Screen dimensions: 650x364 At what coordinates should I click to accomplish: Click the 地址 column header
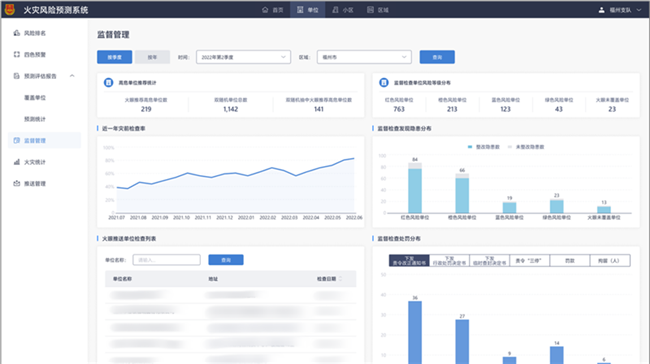[x=213, y=279]
